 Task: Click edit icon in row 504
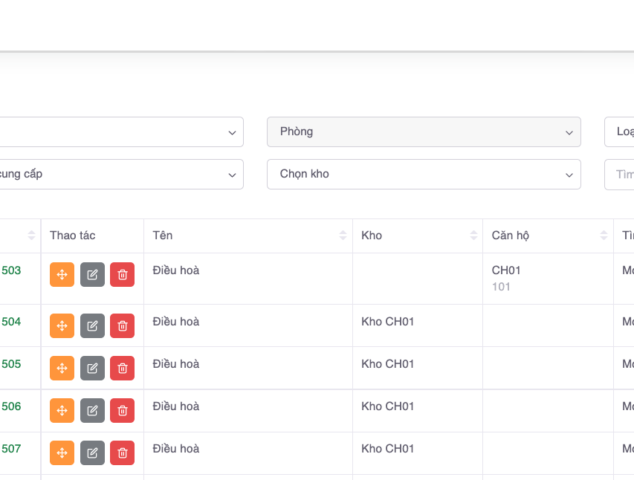pos(92,326)
